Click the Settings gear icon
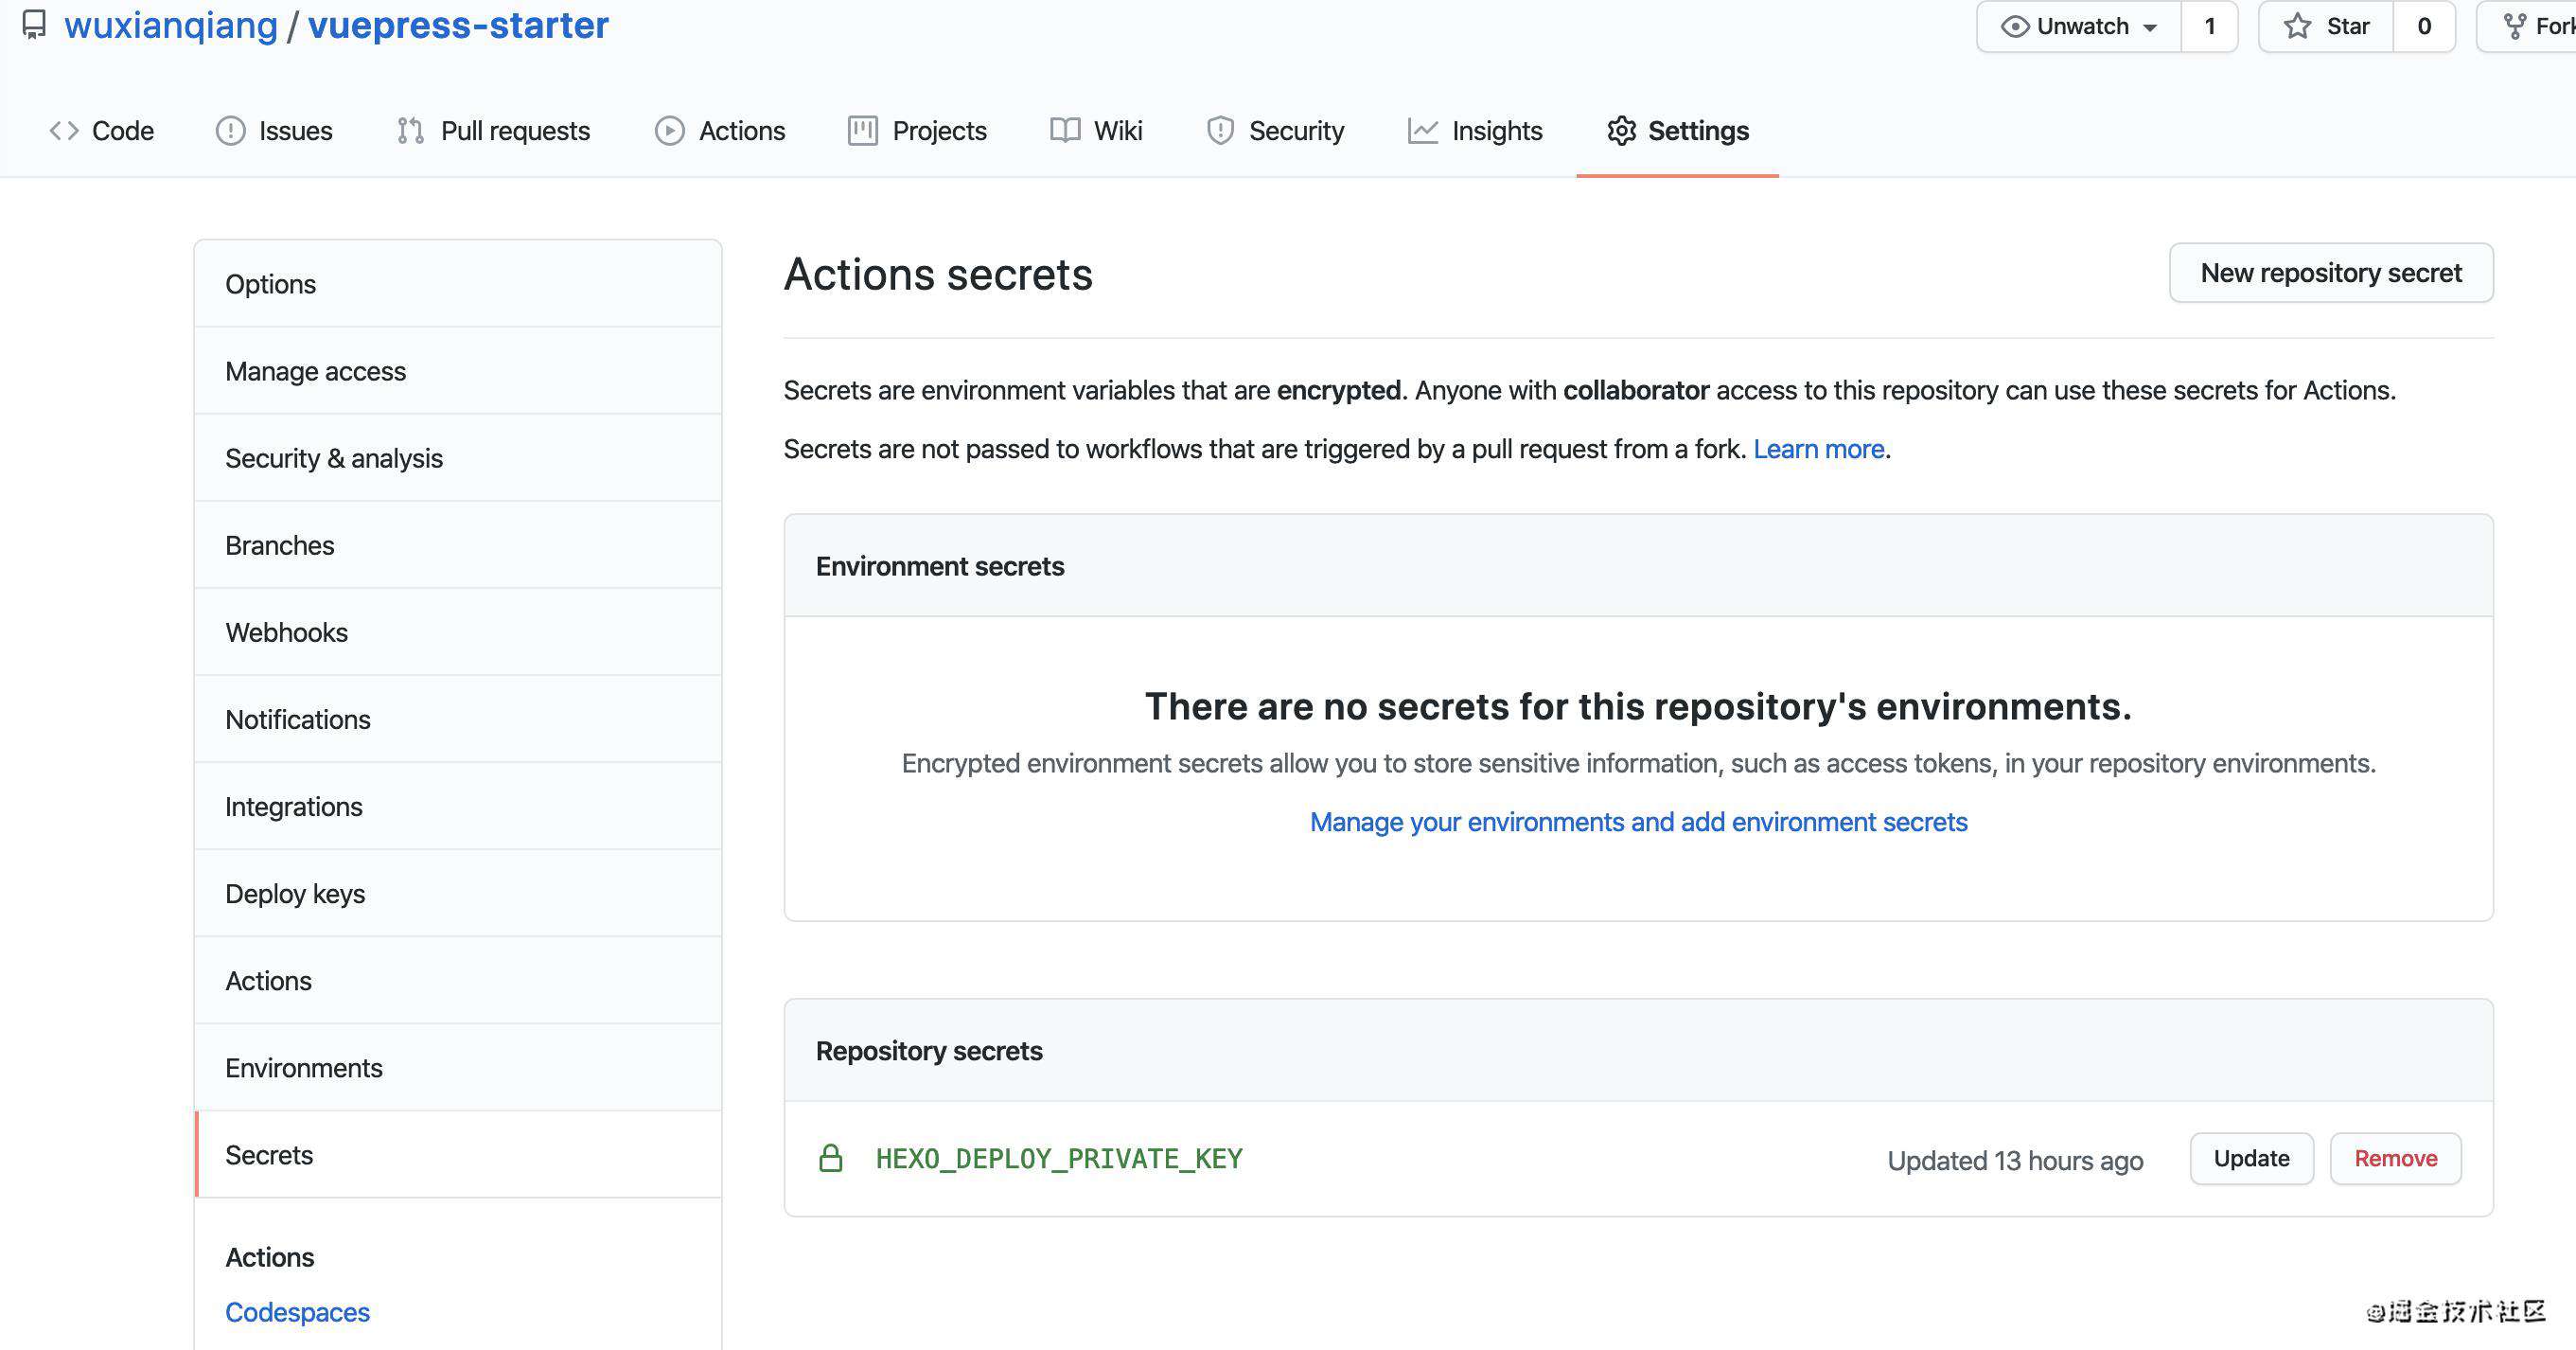Image resolution: width=2576 pixels, height=1350 pixels. [x=1621, y=131]
